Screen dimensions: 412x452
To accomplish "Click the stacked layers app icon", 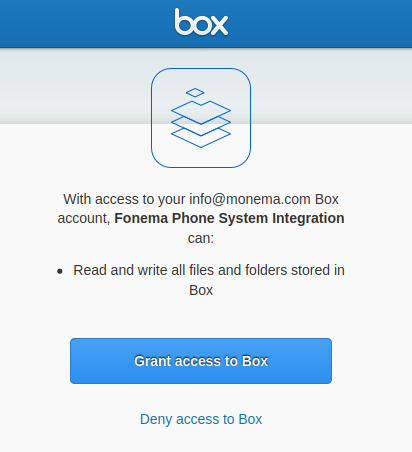I will (x=201, y=118).
